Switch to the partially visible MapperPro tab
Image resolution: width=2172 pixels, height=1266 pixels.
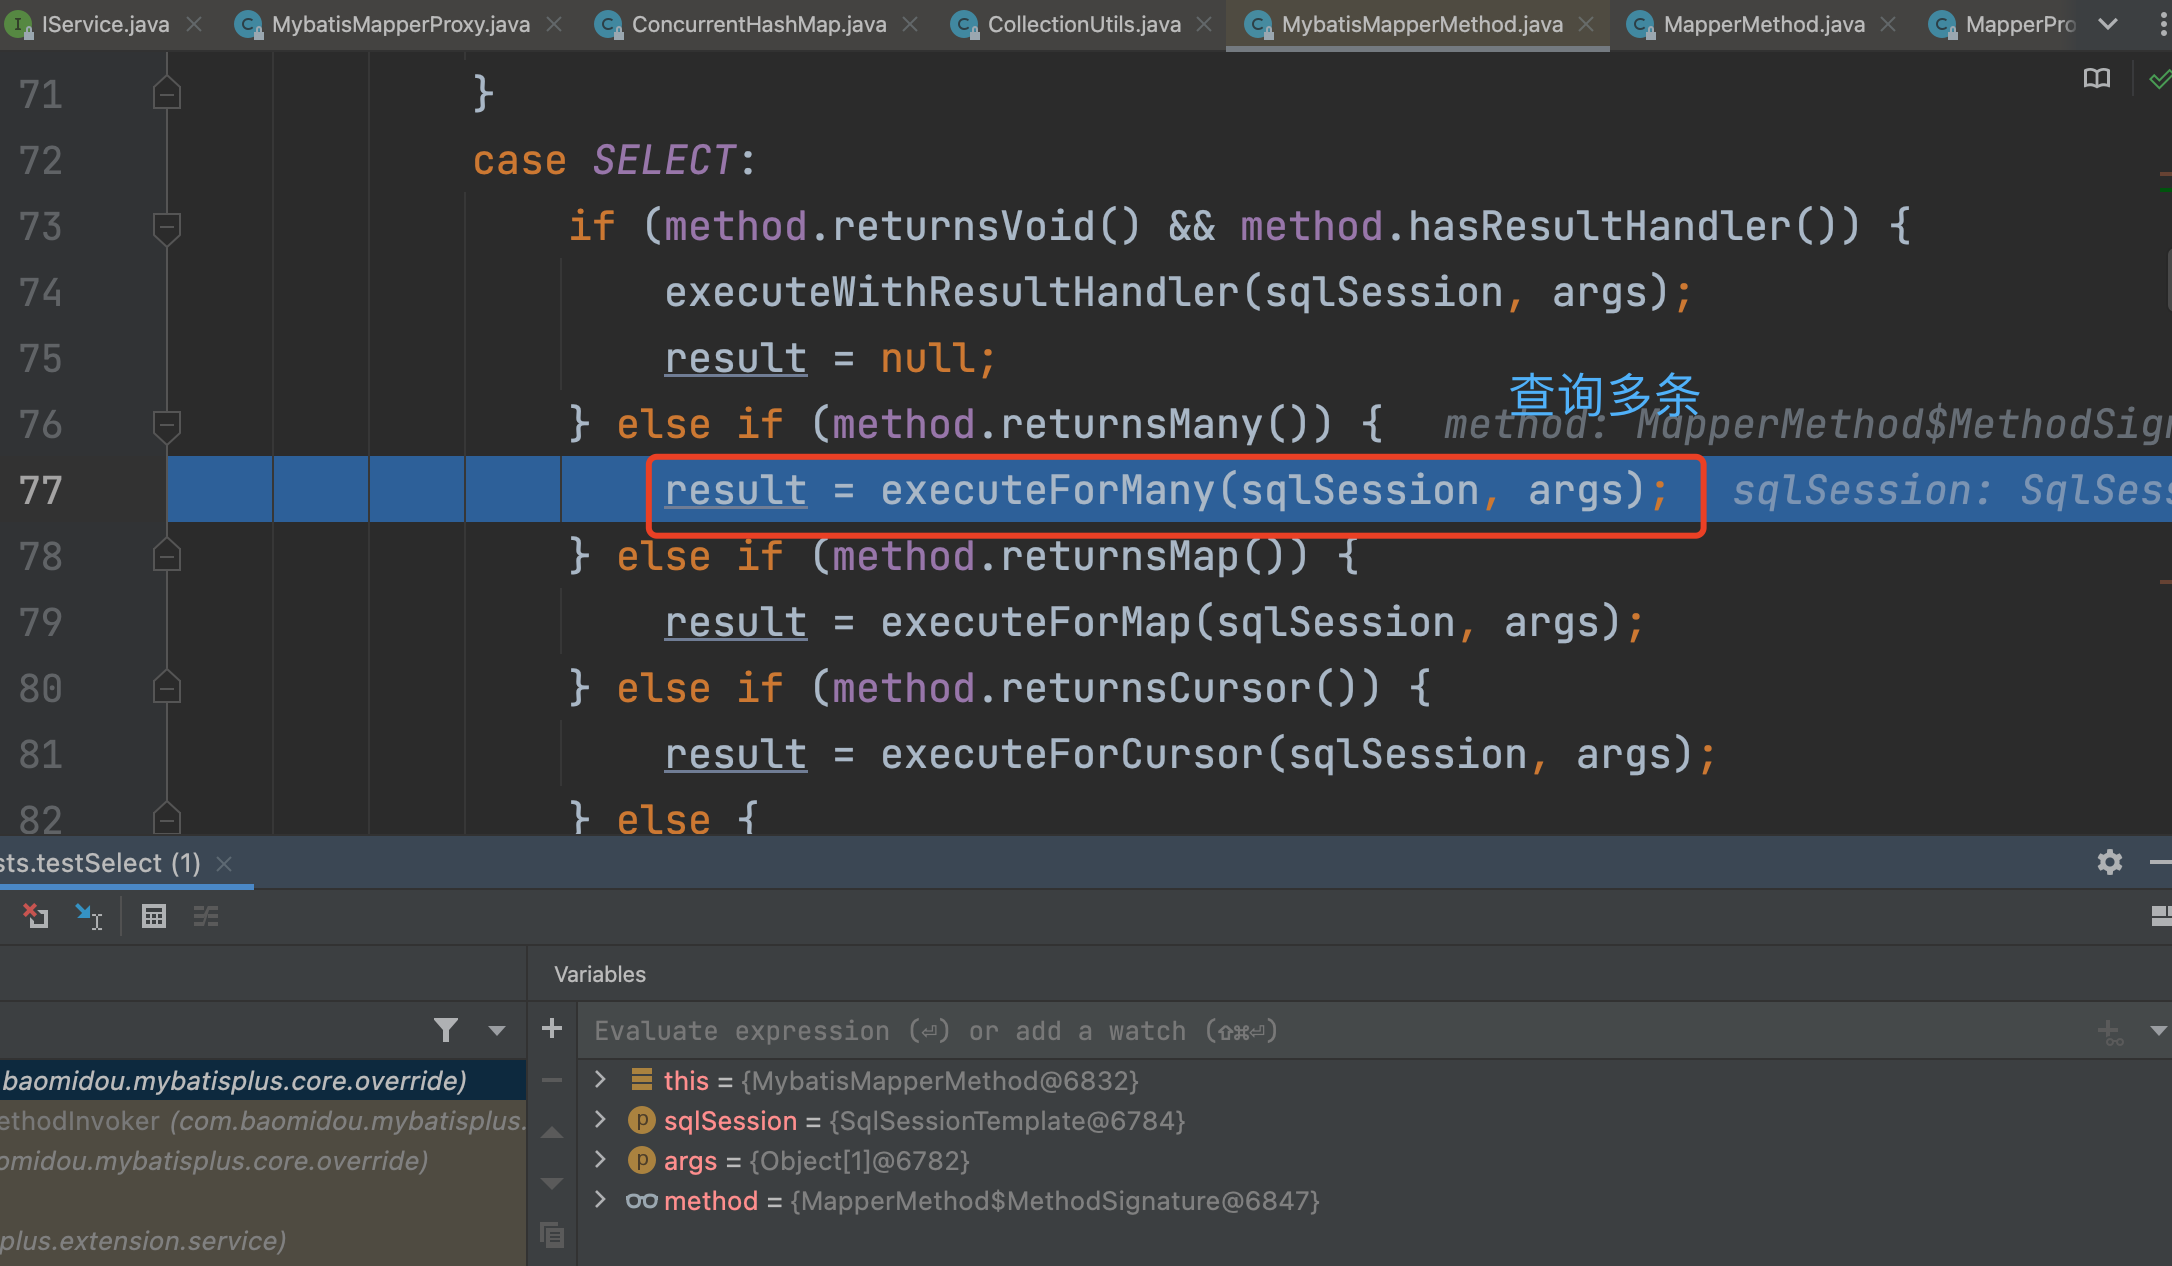pyautogui.click(x=2018, y=24)
